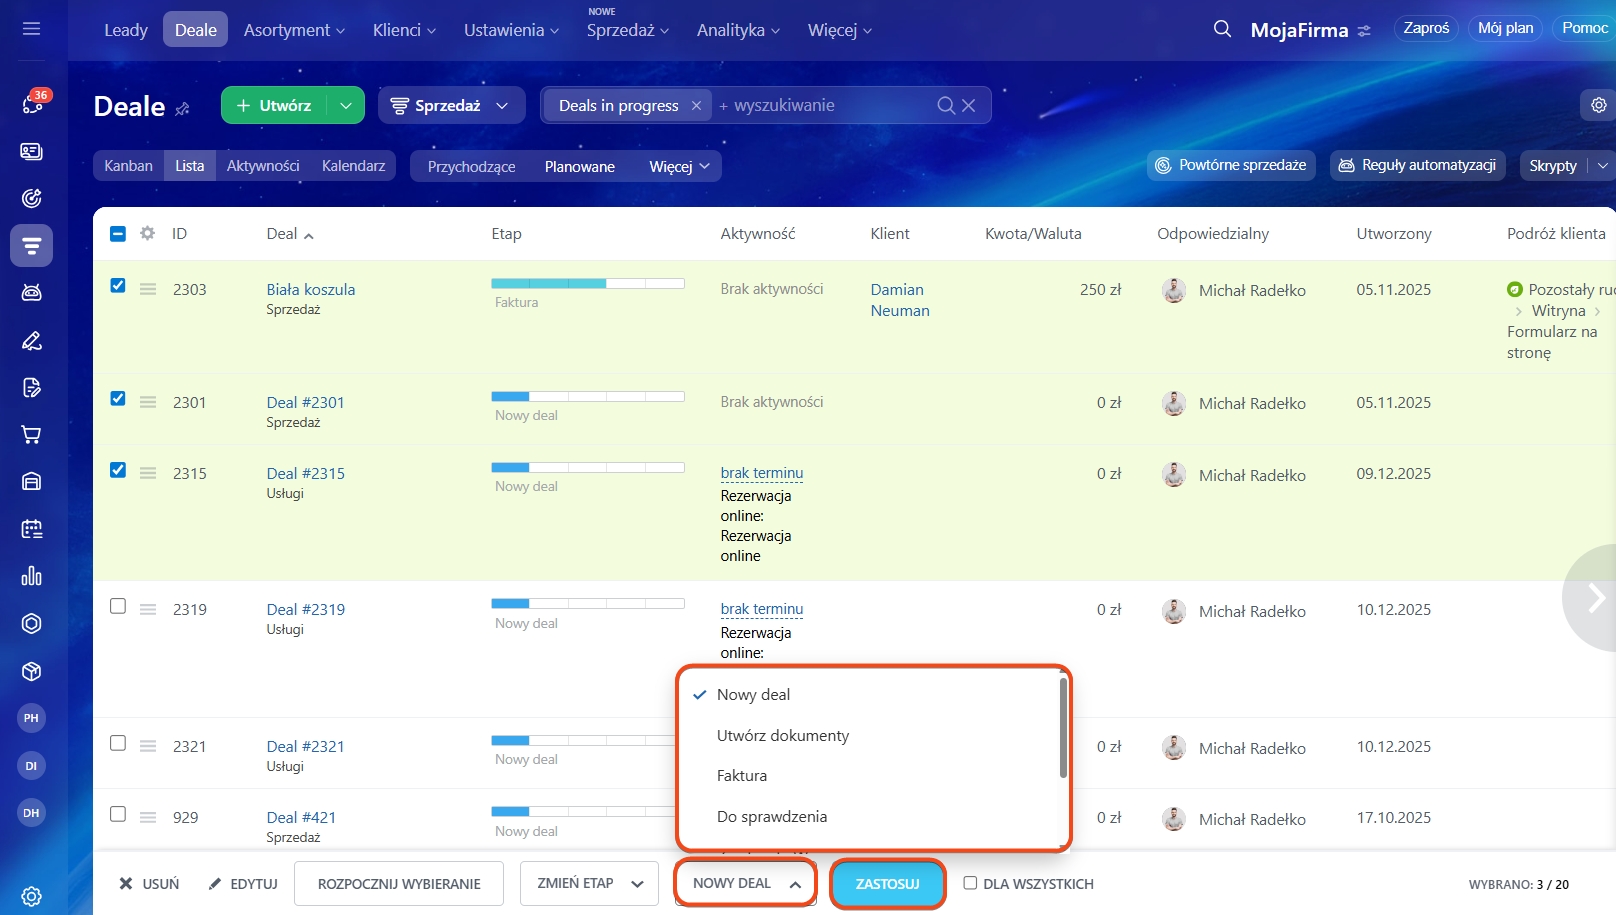Choose Faktura from the stage list
This screenshot has height=915, width=1616.
coord(742,776)
